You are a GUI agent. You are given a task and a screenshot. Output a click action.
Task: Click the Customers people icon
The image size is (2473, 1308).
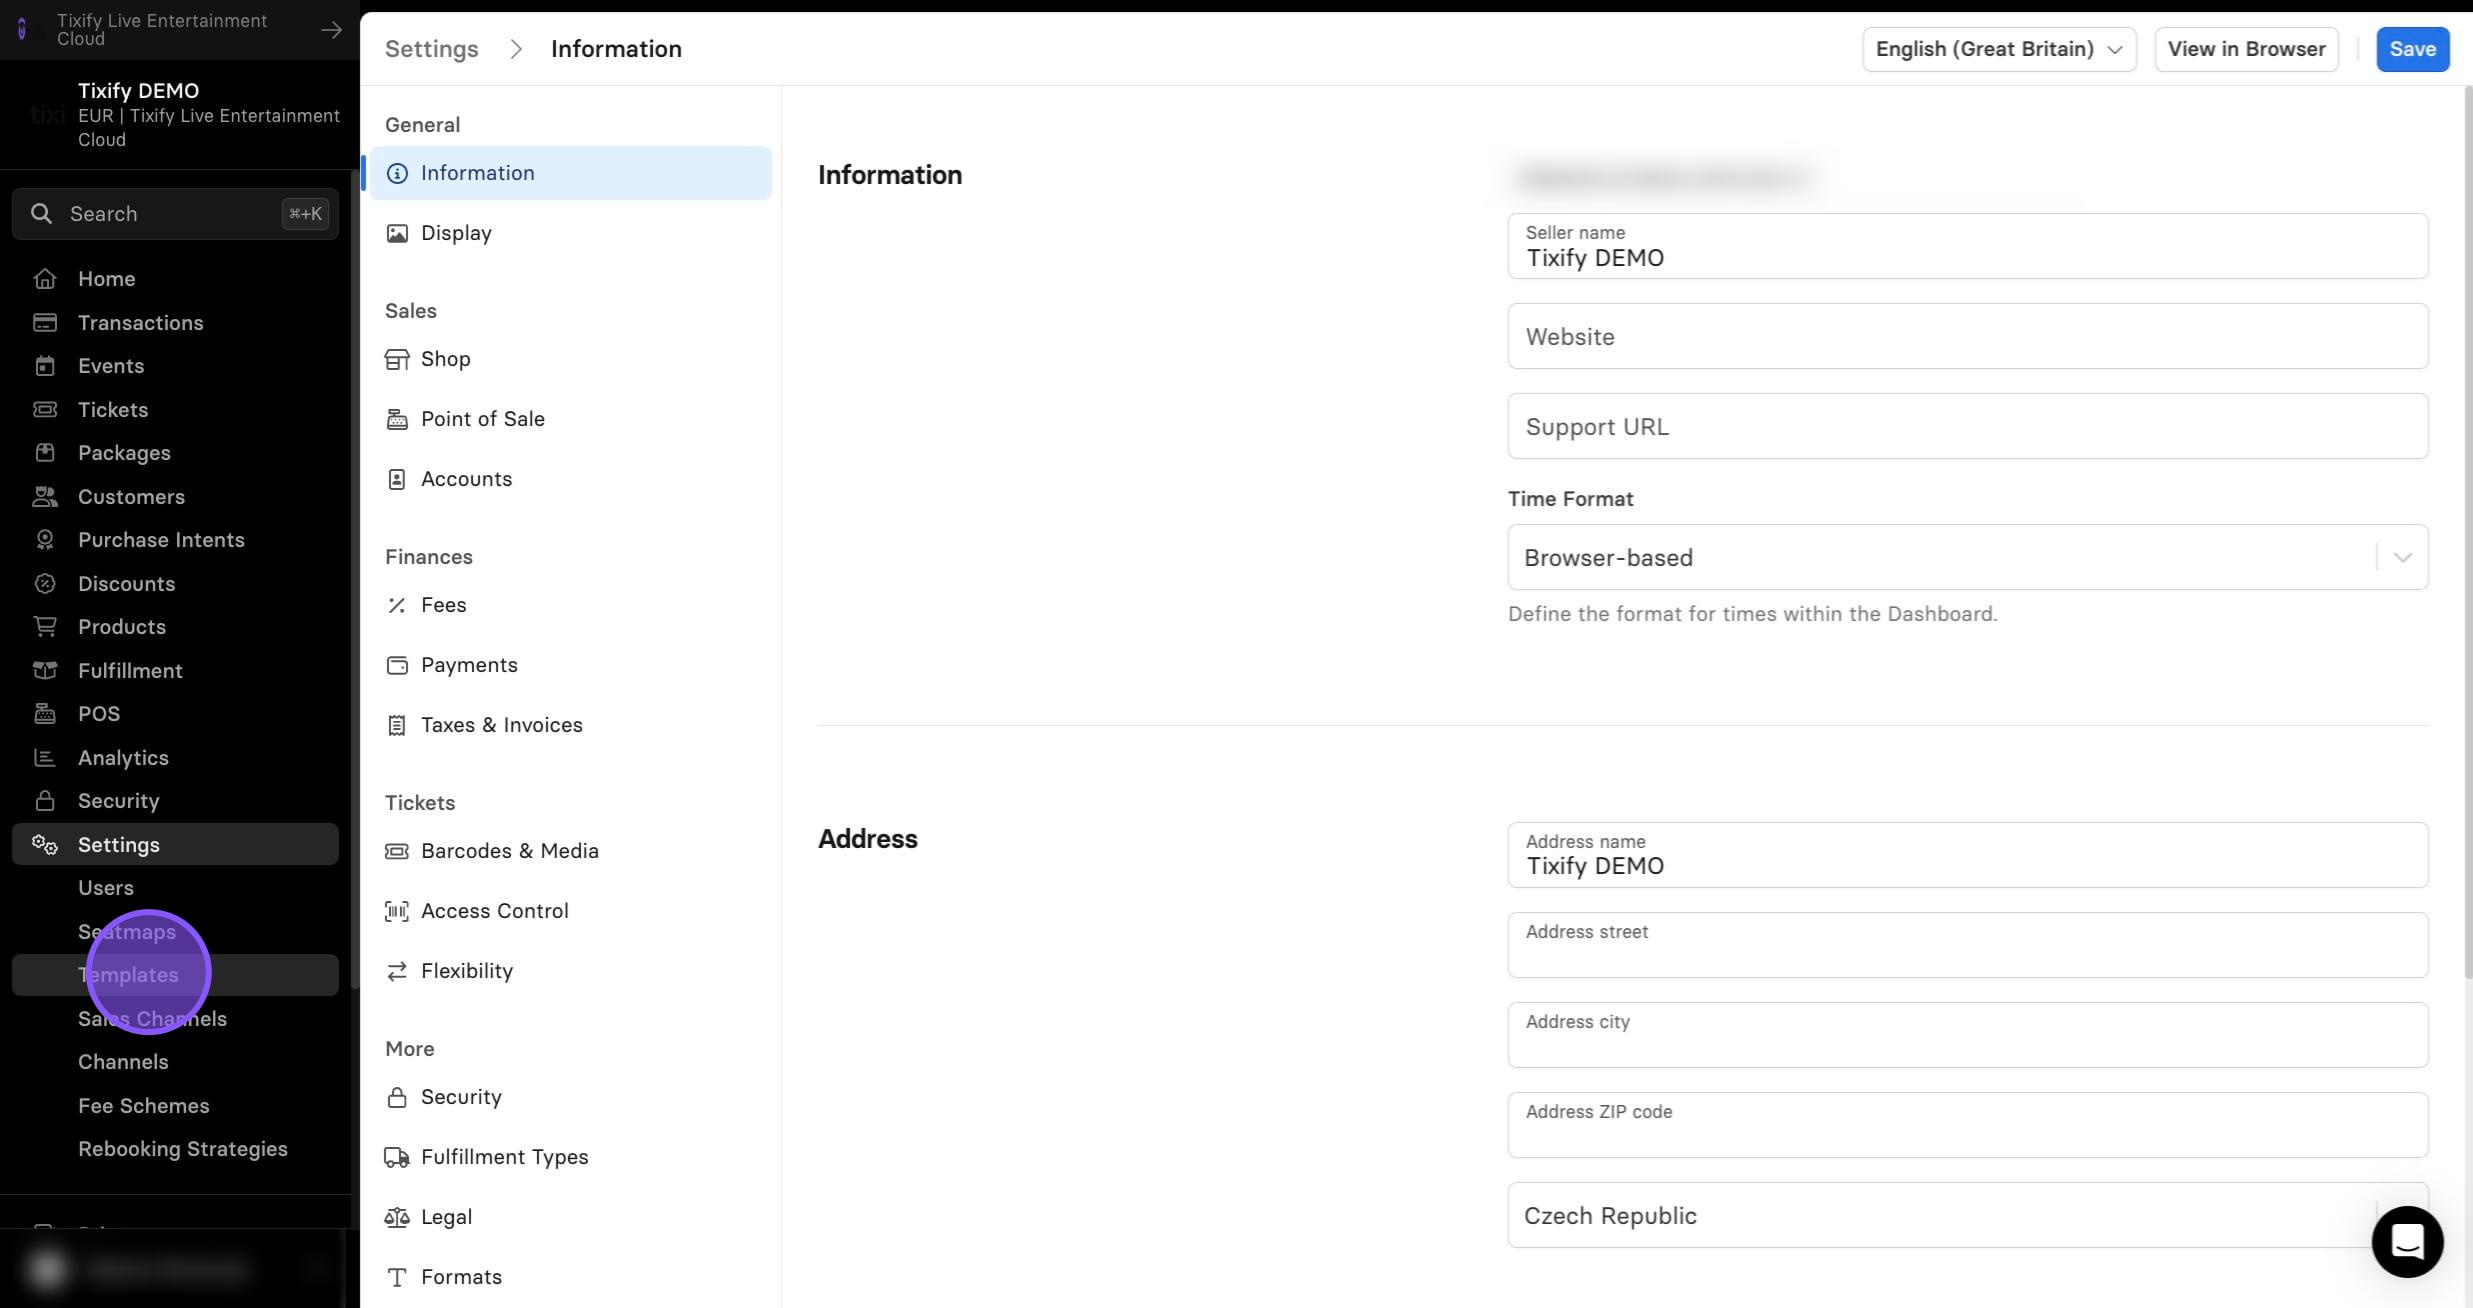point(44,496)
